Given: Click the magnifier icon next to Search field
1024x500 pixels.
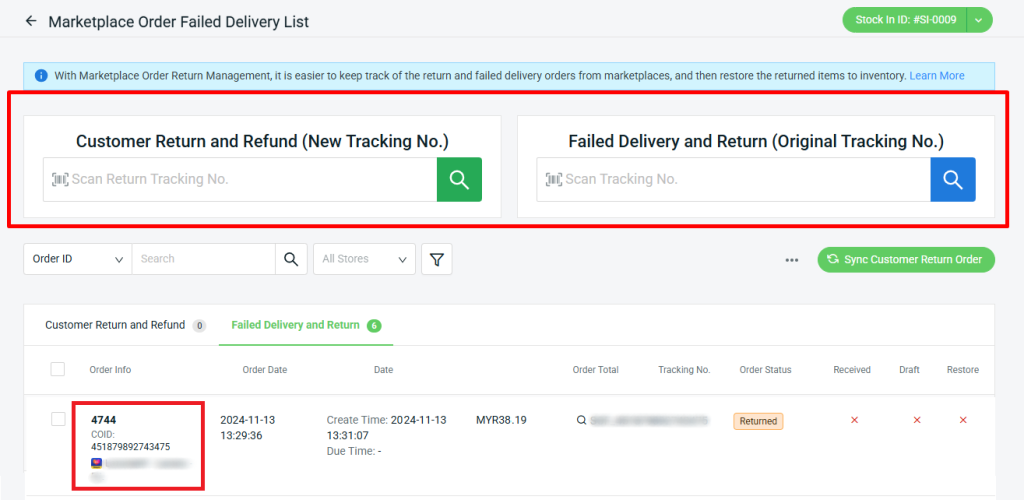Looking at the screenshot, I should click(290, 259).
